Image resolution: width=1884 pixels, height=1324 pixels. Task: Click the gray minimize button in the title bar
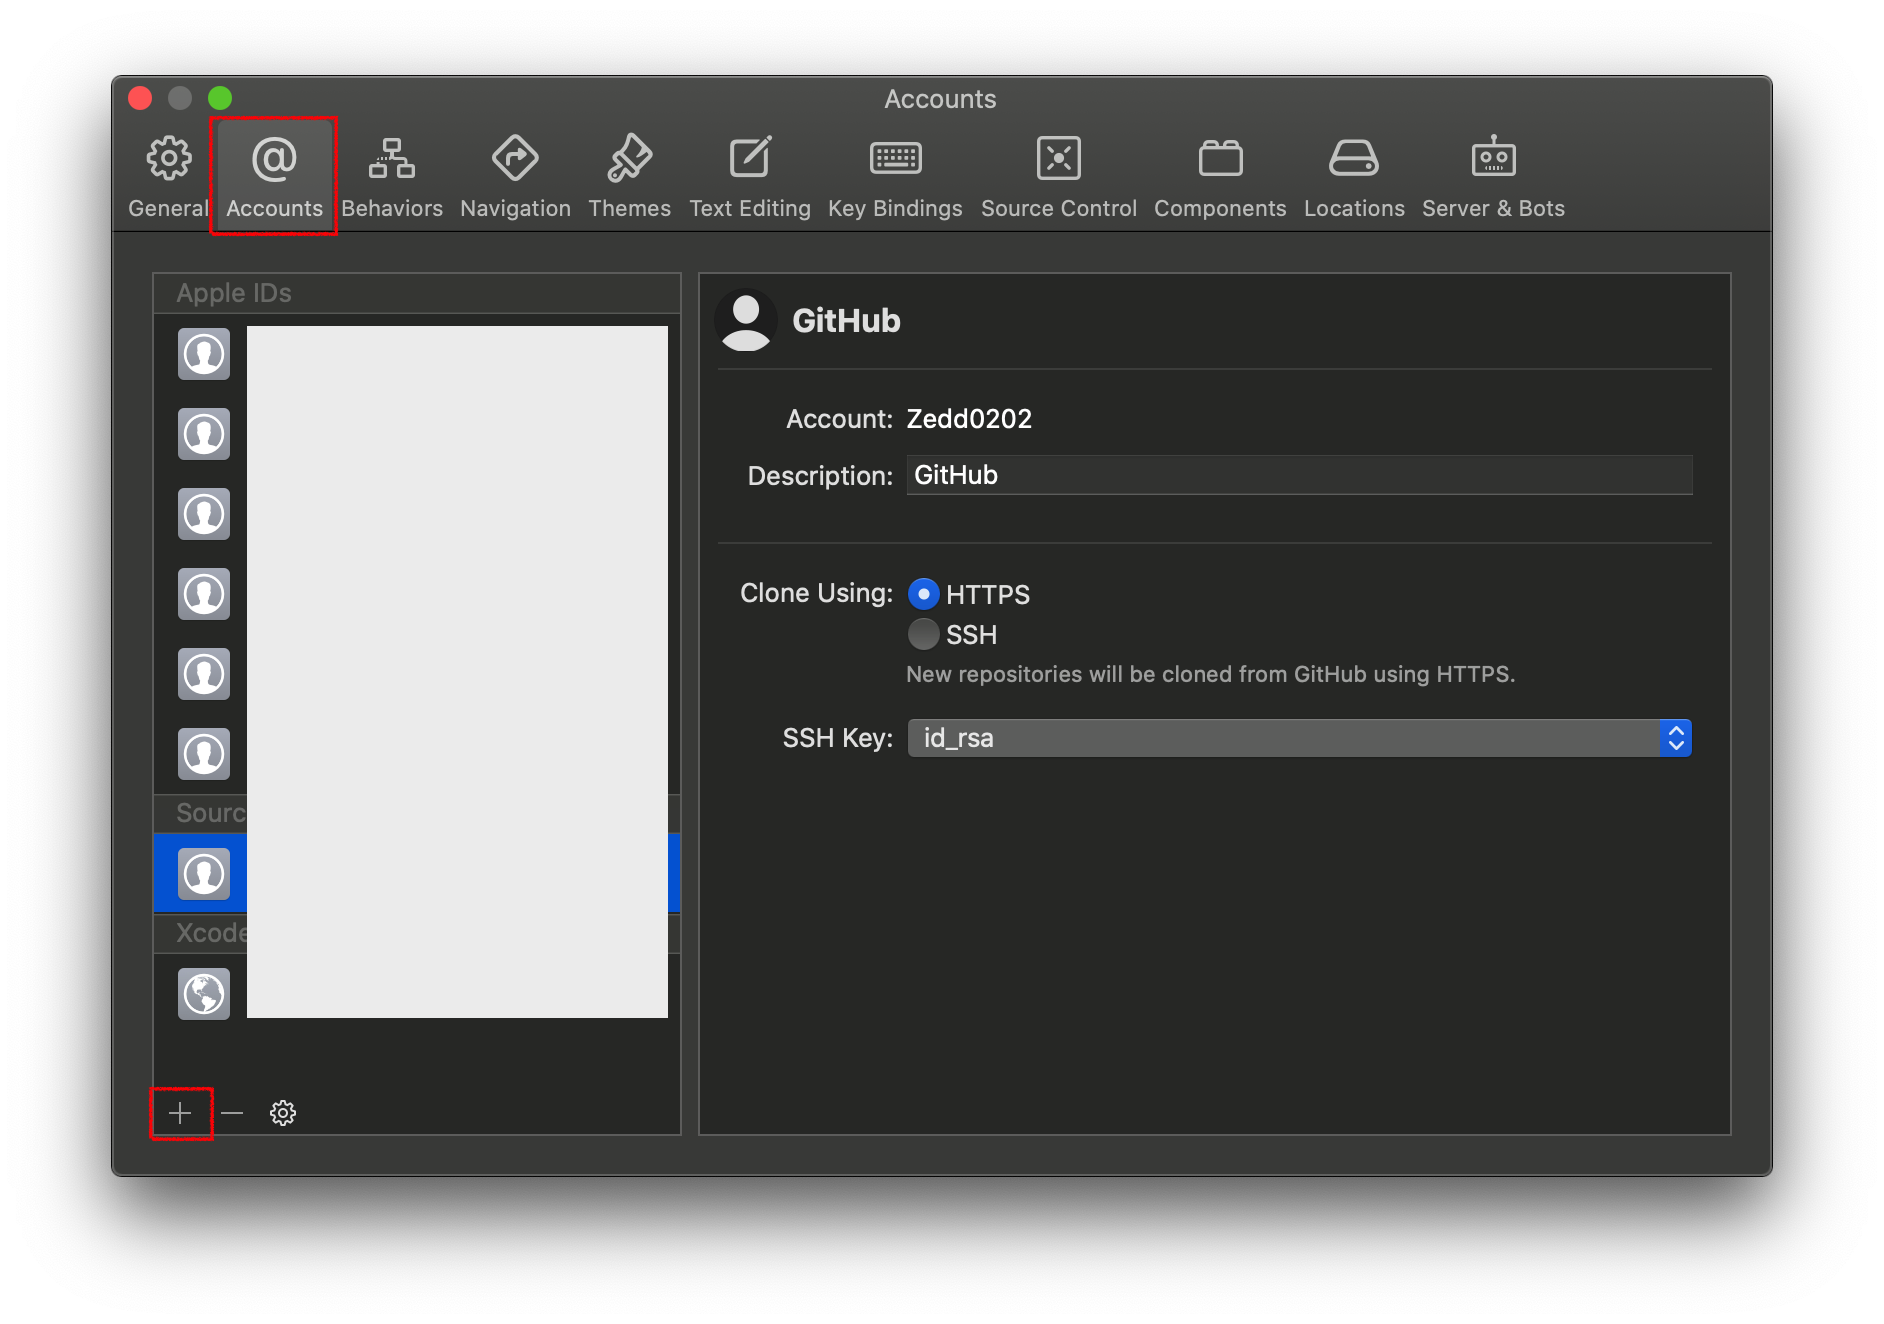coord(180,98)
